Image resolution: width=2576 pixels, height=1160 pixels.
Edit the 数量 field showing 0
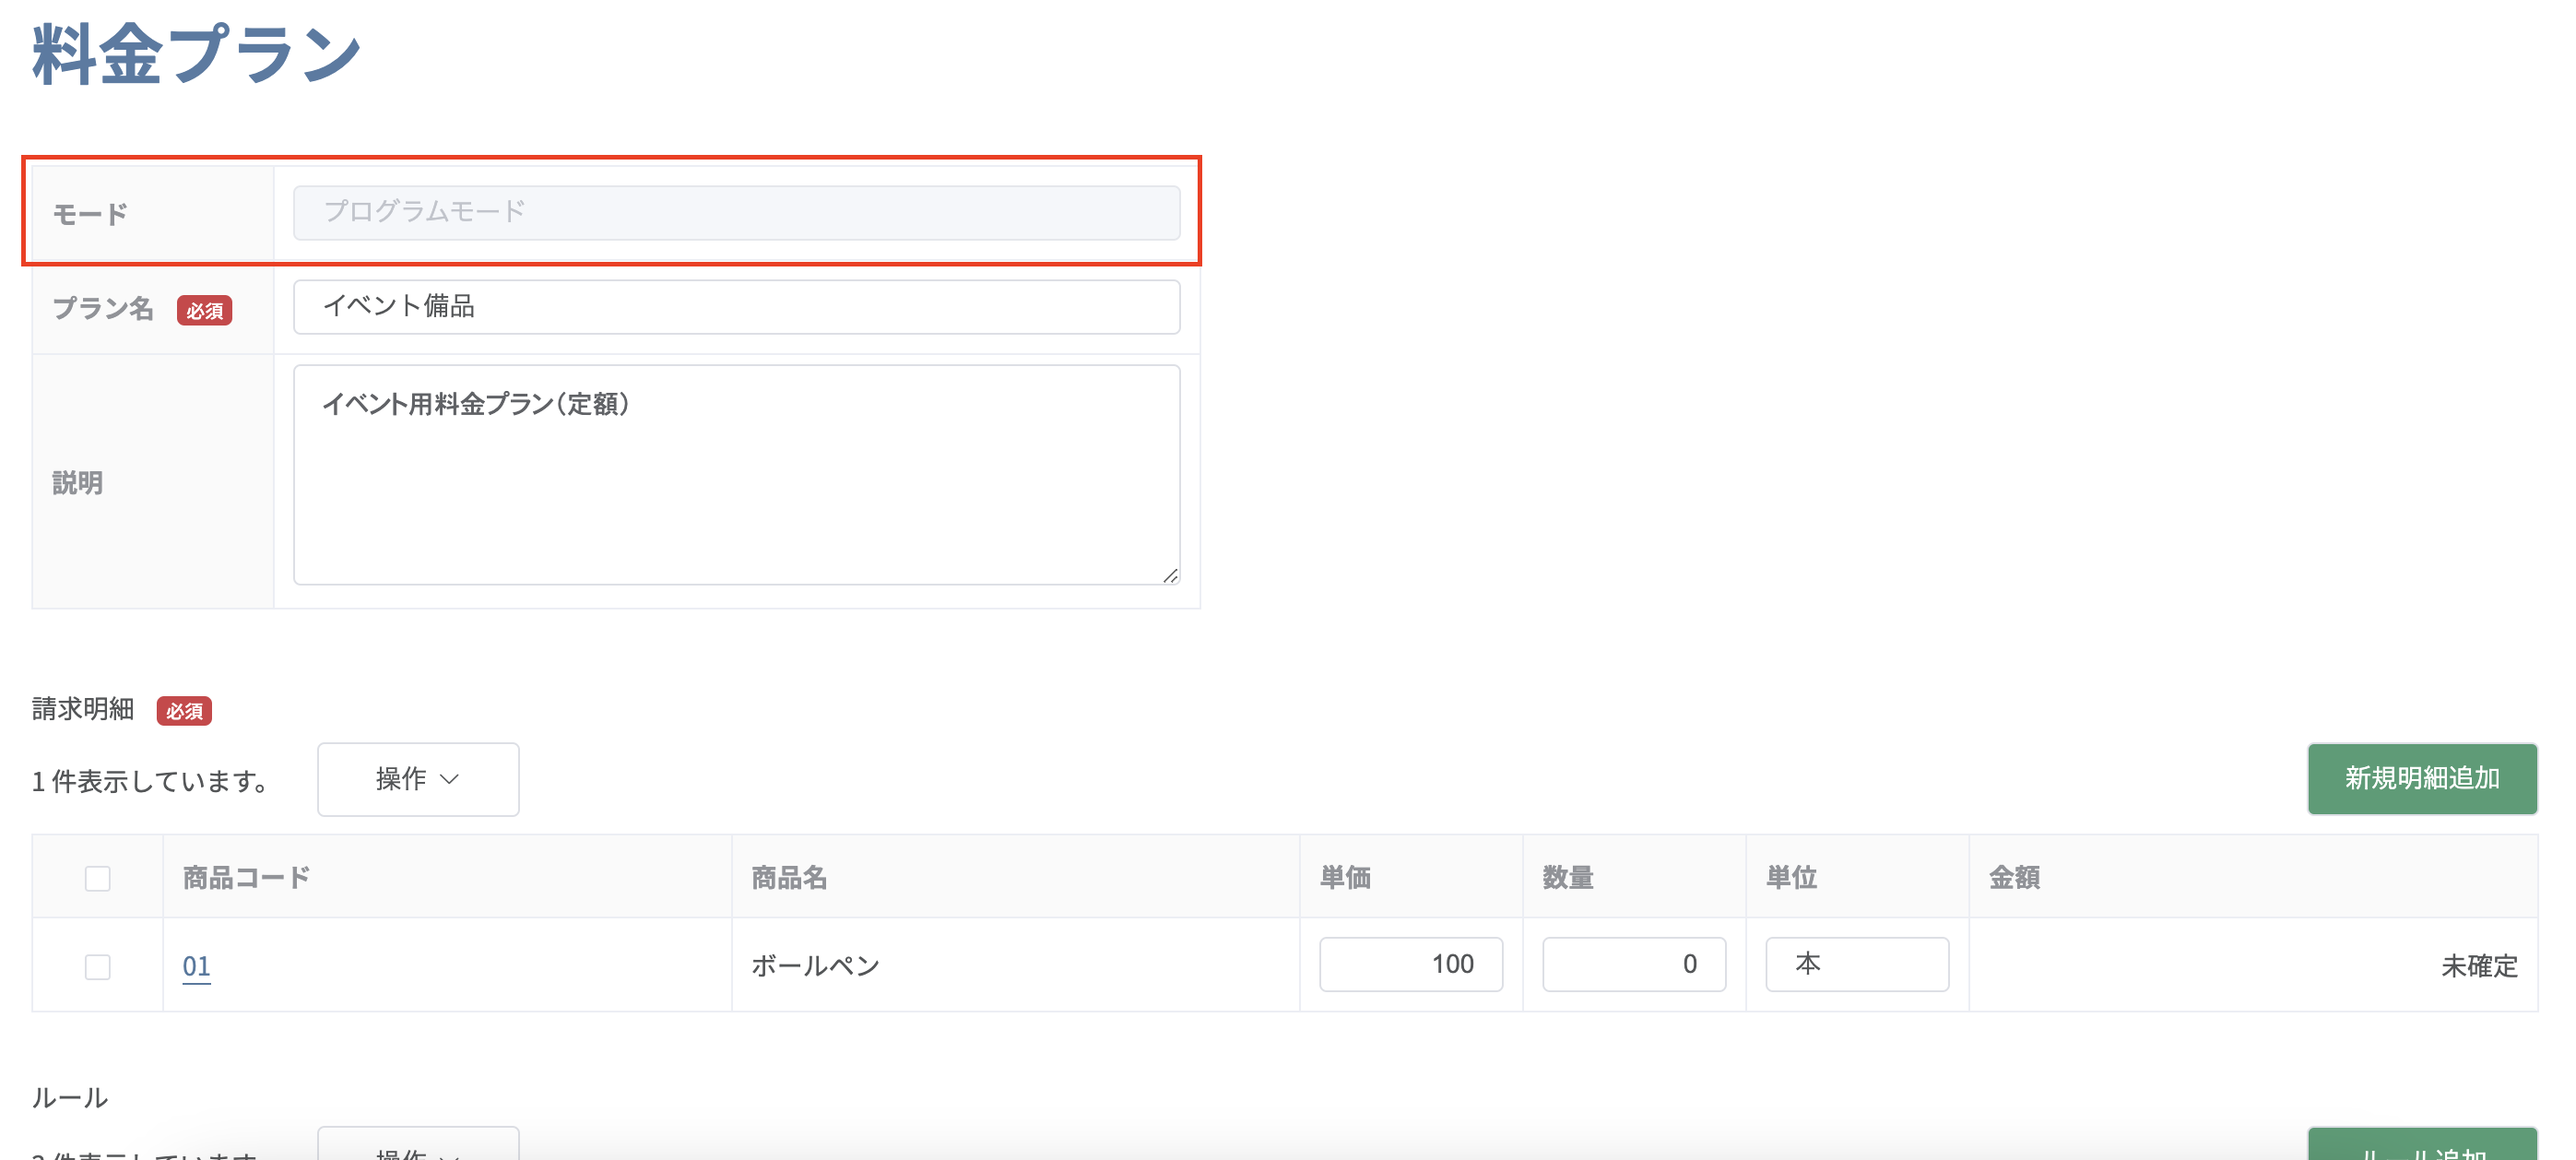tap(1634, 964)
